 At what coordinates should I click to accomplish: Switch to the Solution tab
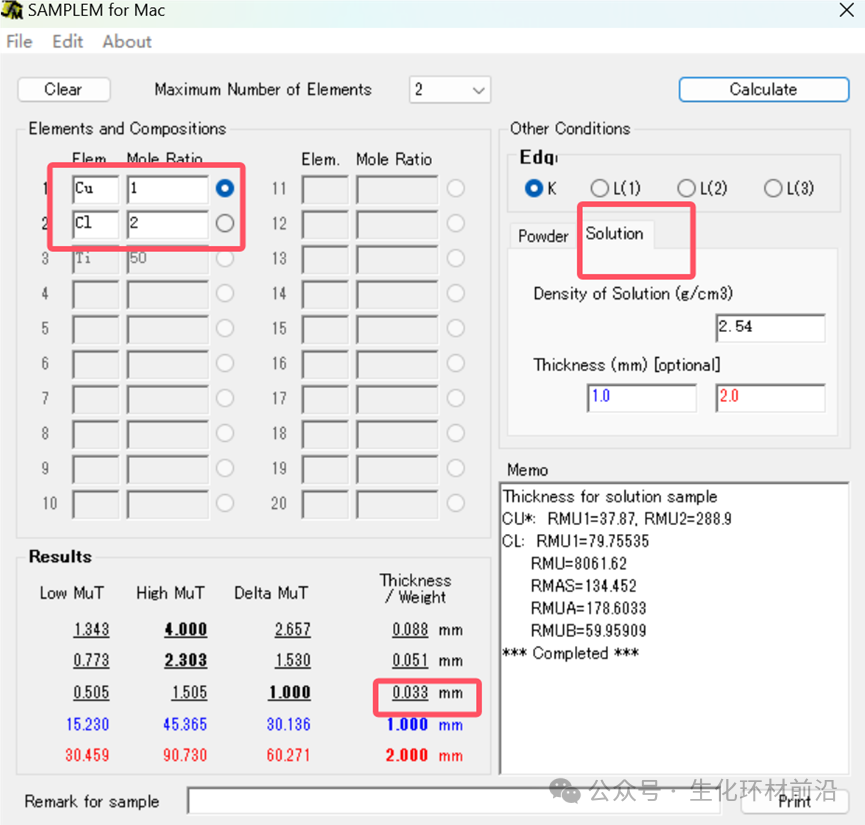click(x=614, y=234)
